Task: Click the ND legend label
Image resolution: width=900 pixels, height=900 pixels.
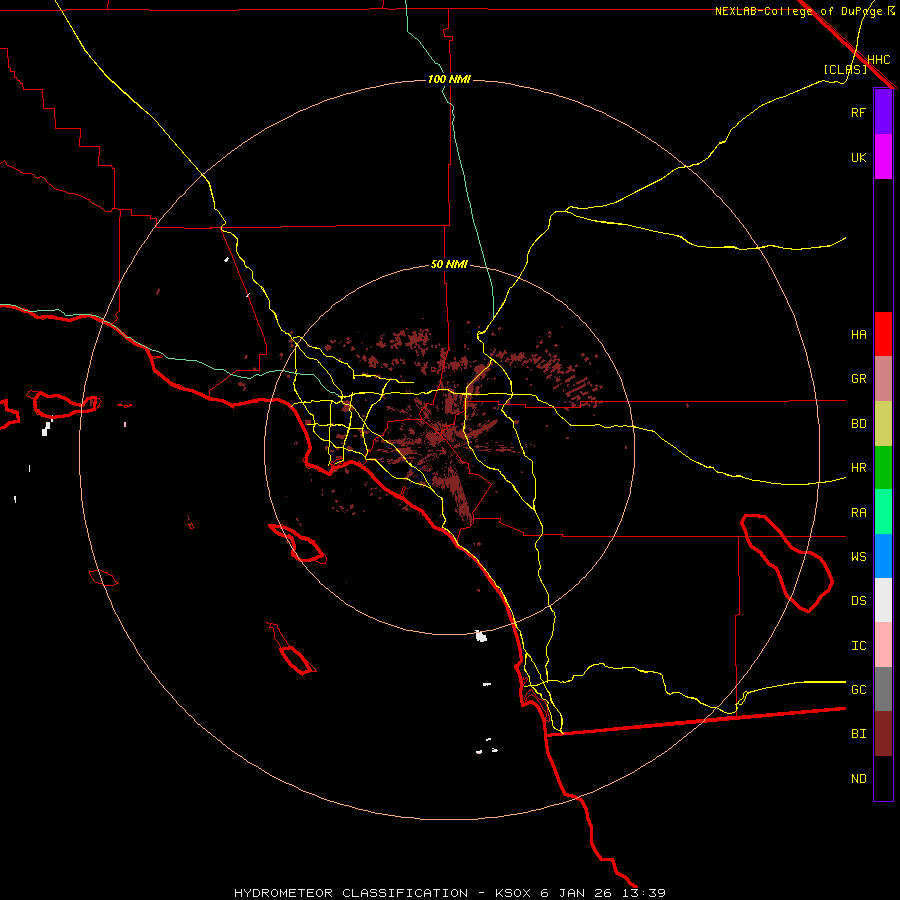Action: (x=858, y=778)
